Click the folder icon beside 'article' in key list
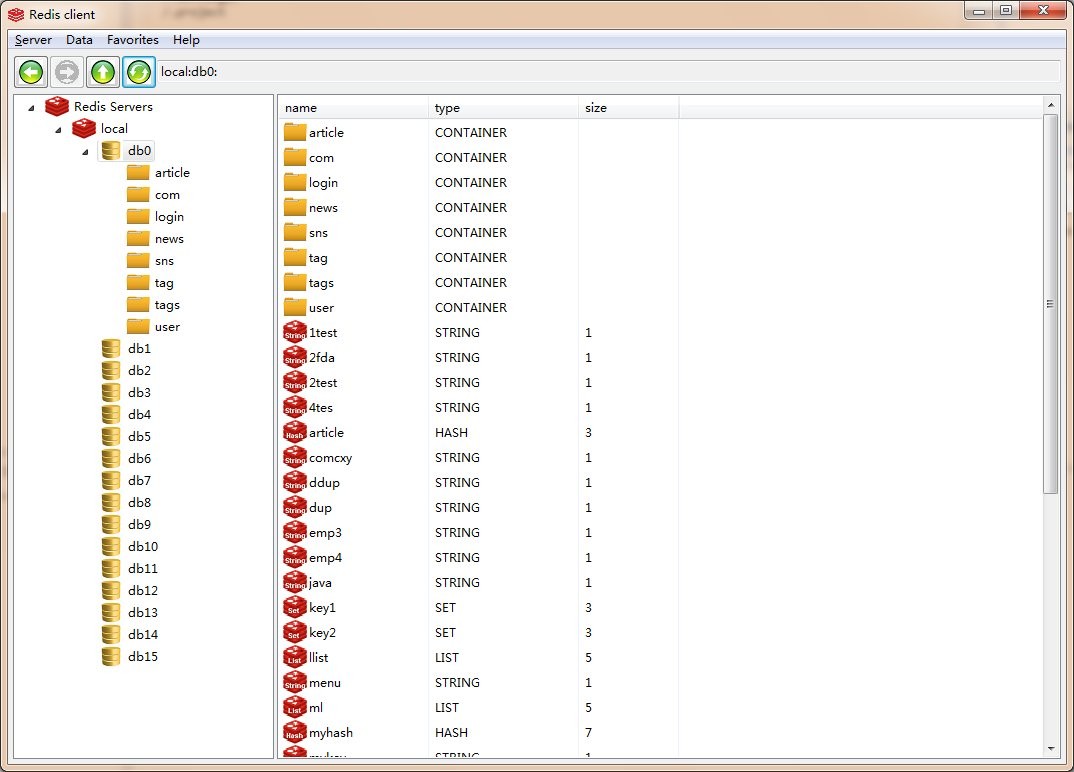1074x772 pixels. [x=293, y=132]
